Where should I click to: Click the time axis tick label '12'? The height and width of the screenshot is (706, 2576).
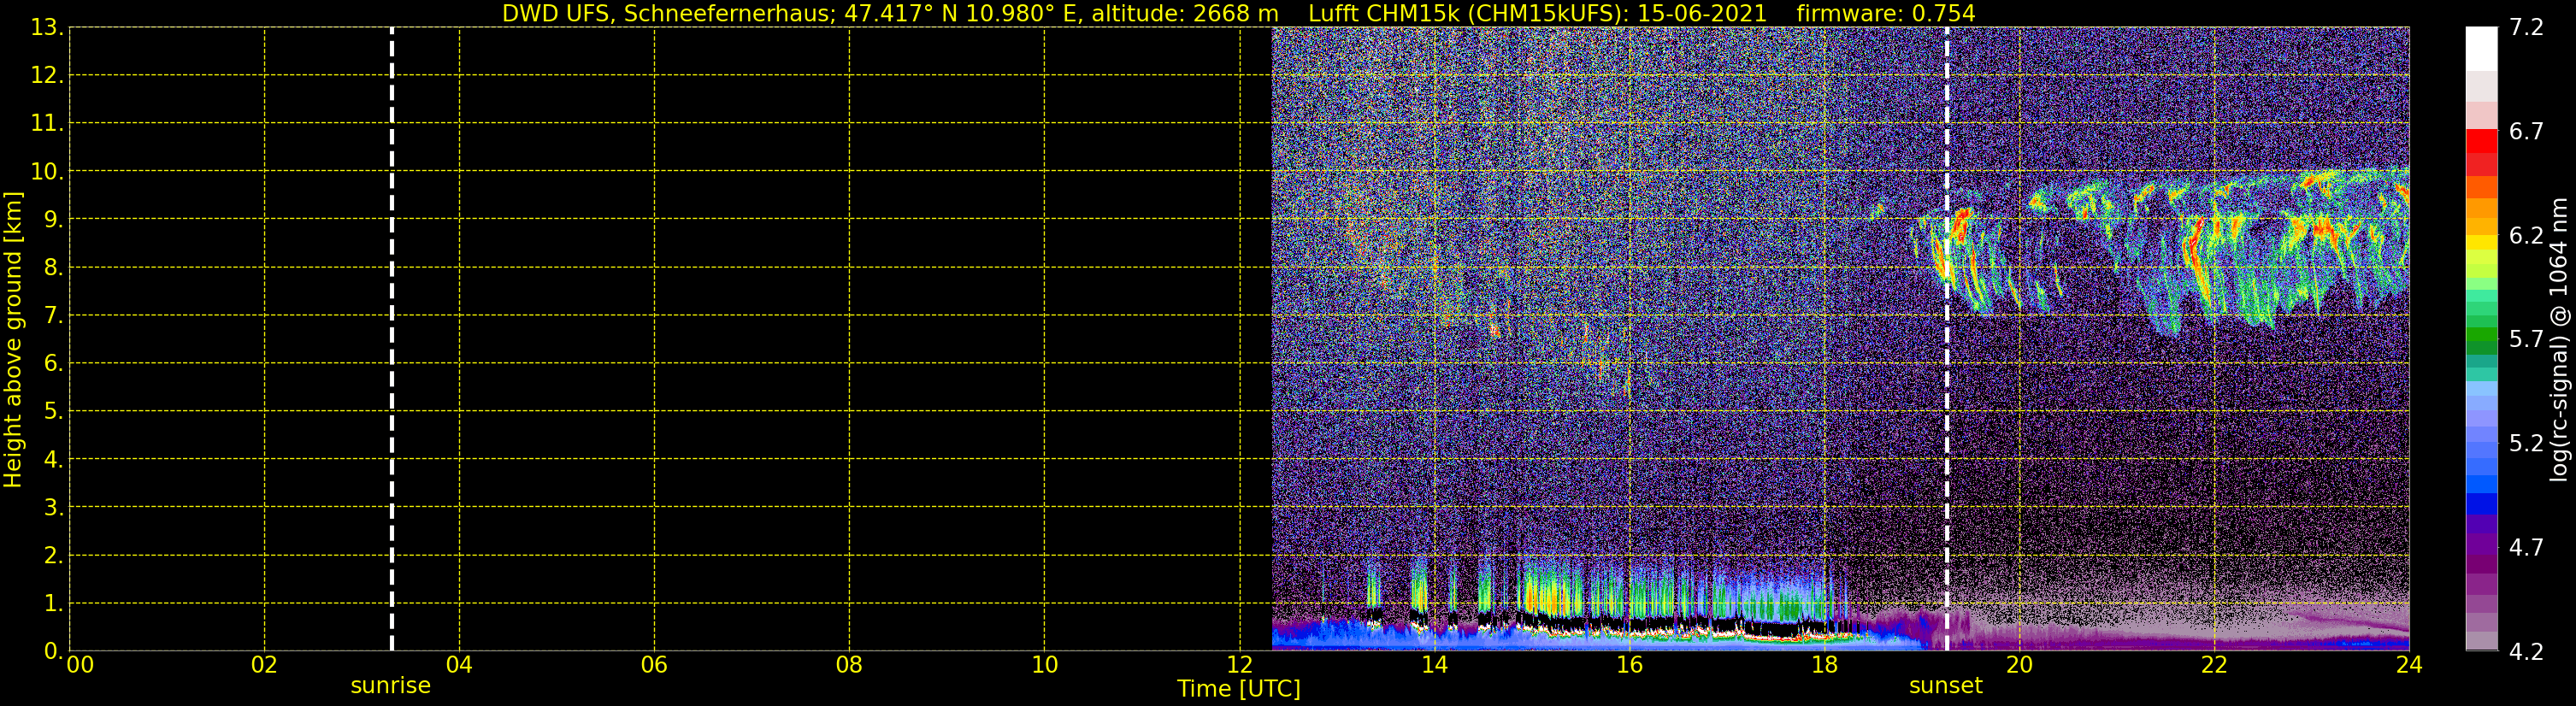[x=1239, y=665]
